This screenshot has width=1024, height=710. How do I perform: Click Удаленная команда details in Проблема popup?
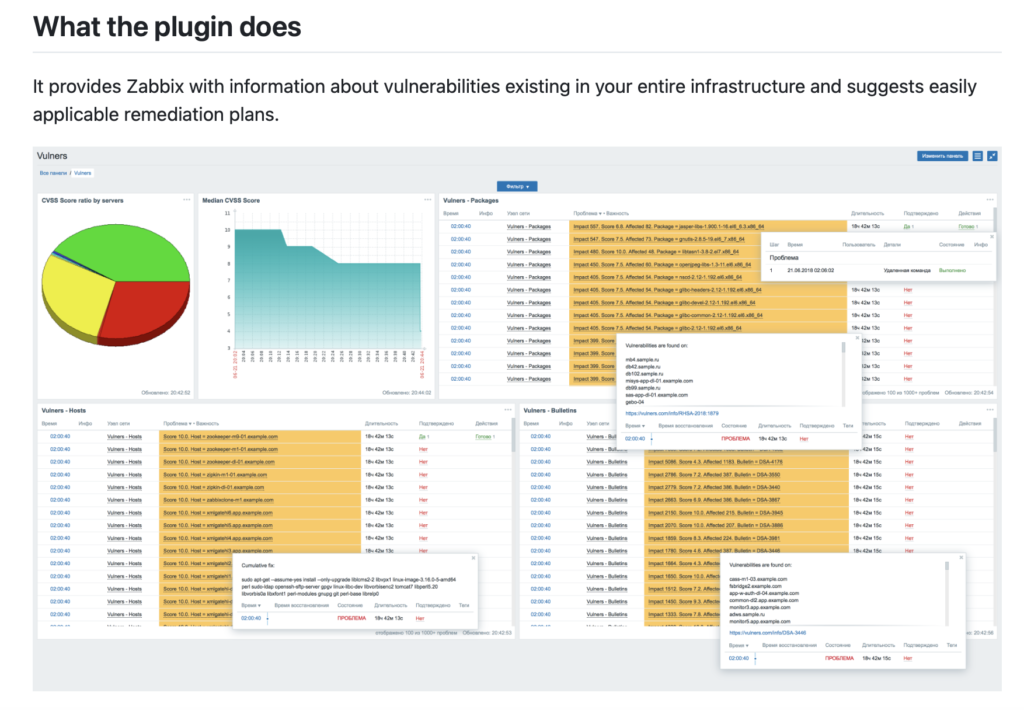pos(907,270)
